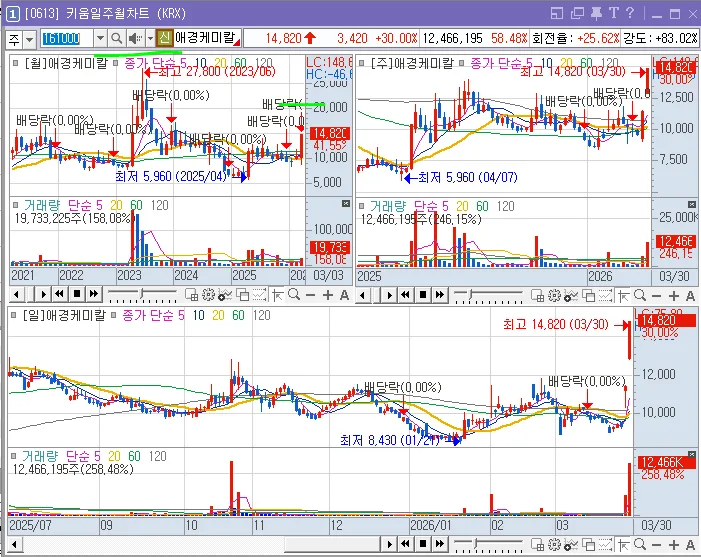Zoom in with plus icon on weekly chart

pyautogui.click(x=674, y=295)
